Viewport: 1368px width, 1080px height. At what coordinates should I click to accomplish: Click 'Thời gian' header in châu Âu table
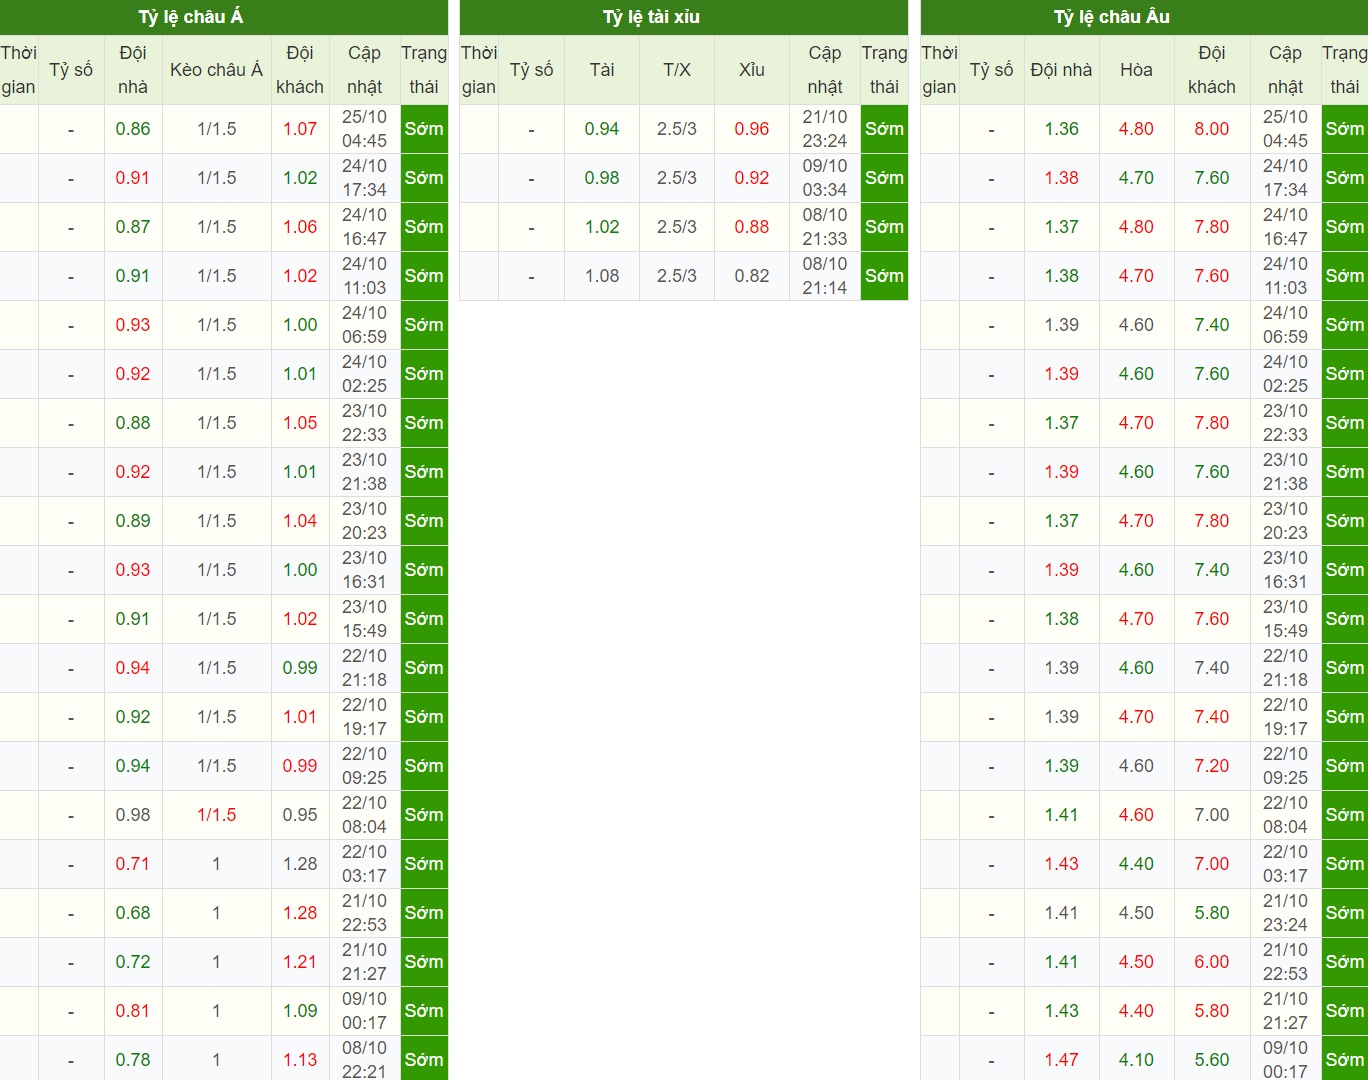click(x=939, y=70)
